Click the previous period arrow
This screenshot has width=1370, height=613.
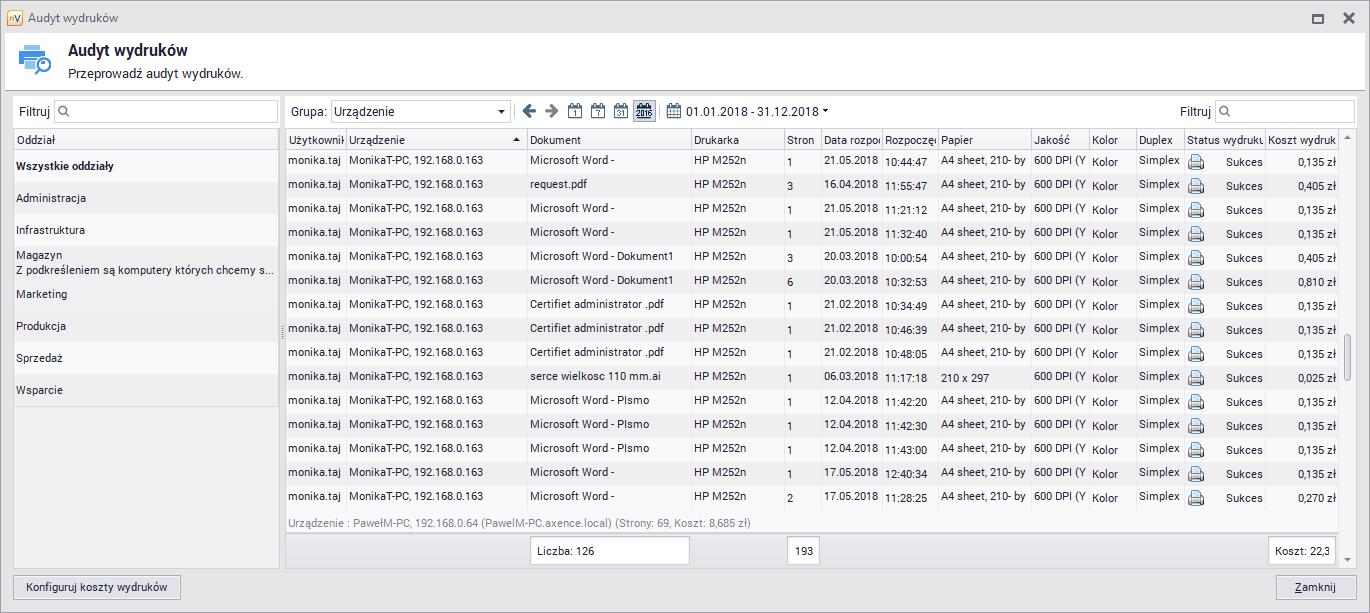point(529,111)
